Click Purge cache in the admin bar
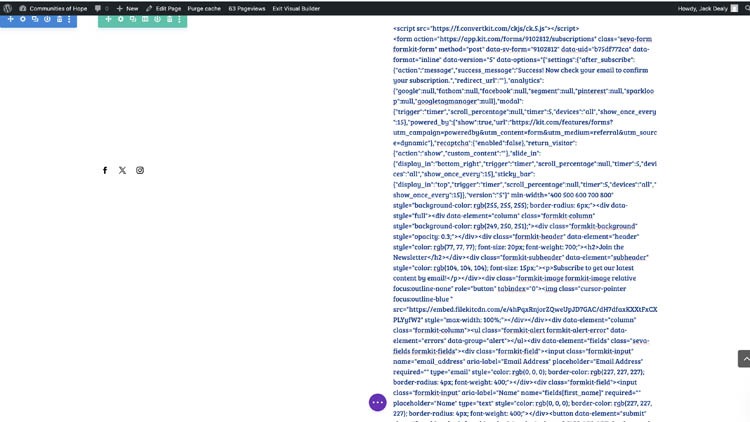This screenshot has height=422, width=750. pyautogui.click(x=204, y=8)
